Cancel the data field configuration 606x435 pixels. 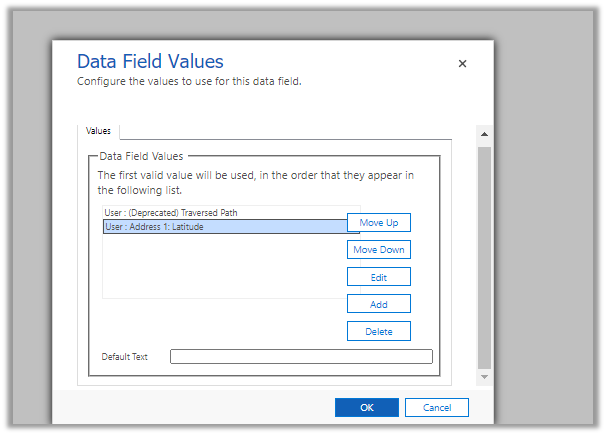(x=436, y=408)
